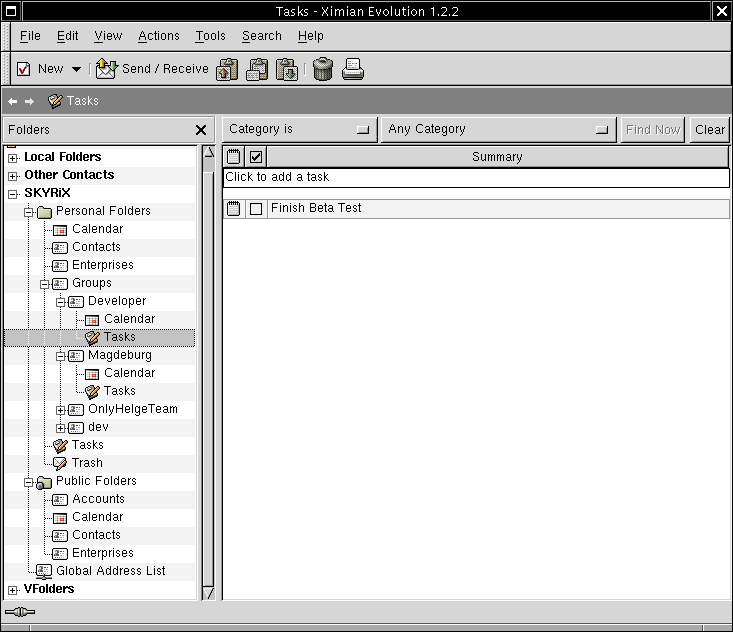
Task: Open the New dropdown arrow
Action: (76, 69)
